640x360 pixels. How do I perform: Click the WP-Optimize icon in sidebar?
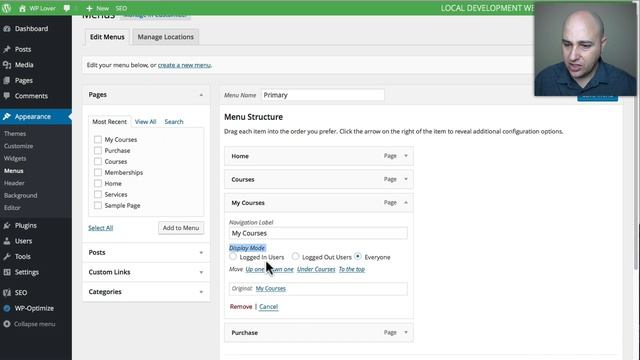7,308
